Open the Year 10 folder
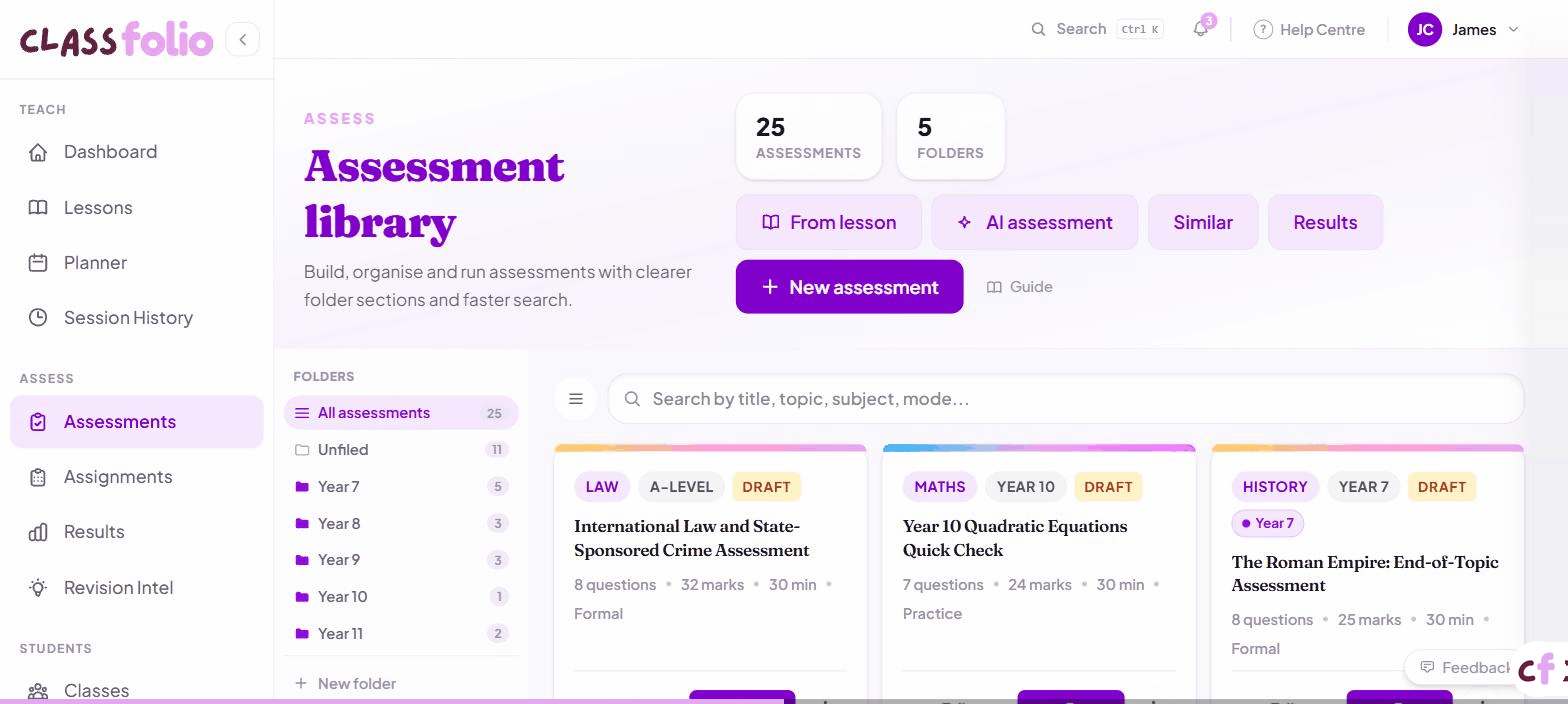 click(401, 597)
